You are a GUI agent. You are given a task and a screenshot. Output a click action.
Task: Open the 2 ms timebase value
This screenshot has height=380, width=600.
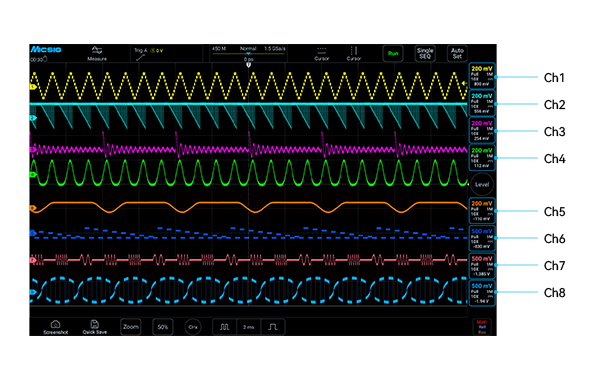[248, 327]
